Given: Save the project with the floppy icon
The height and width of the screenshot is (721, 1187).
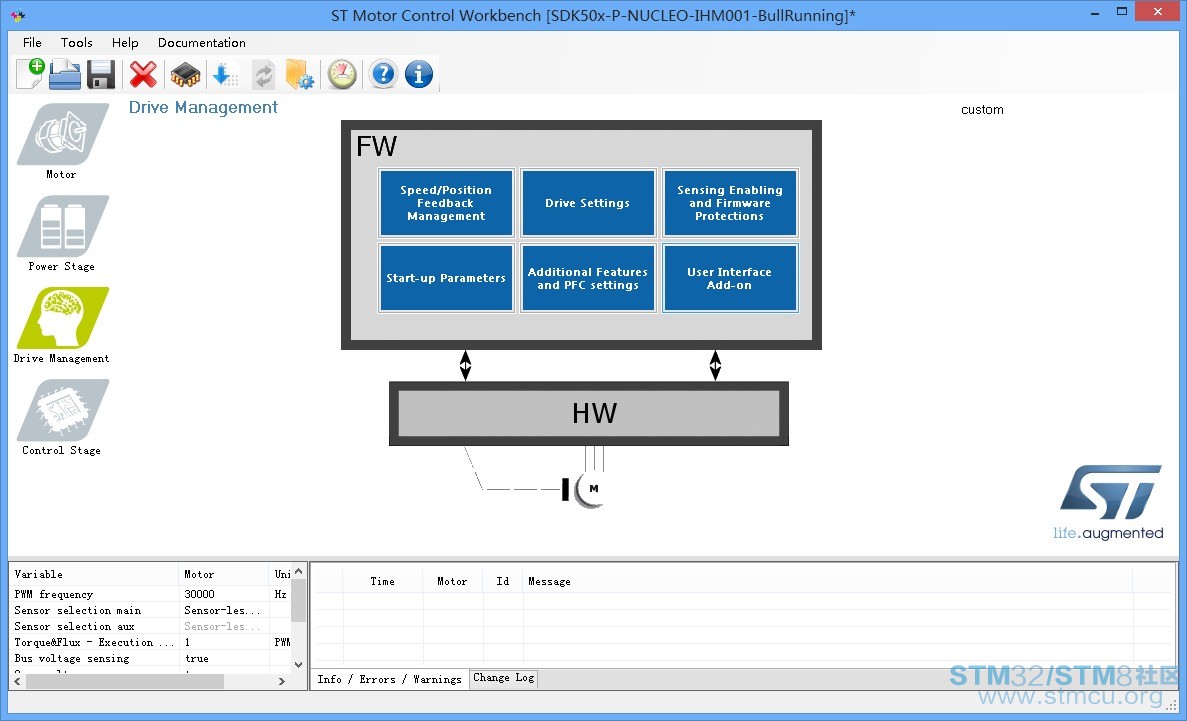Looking at the screenshot, I should [x=101, y=74].
